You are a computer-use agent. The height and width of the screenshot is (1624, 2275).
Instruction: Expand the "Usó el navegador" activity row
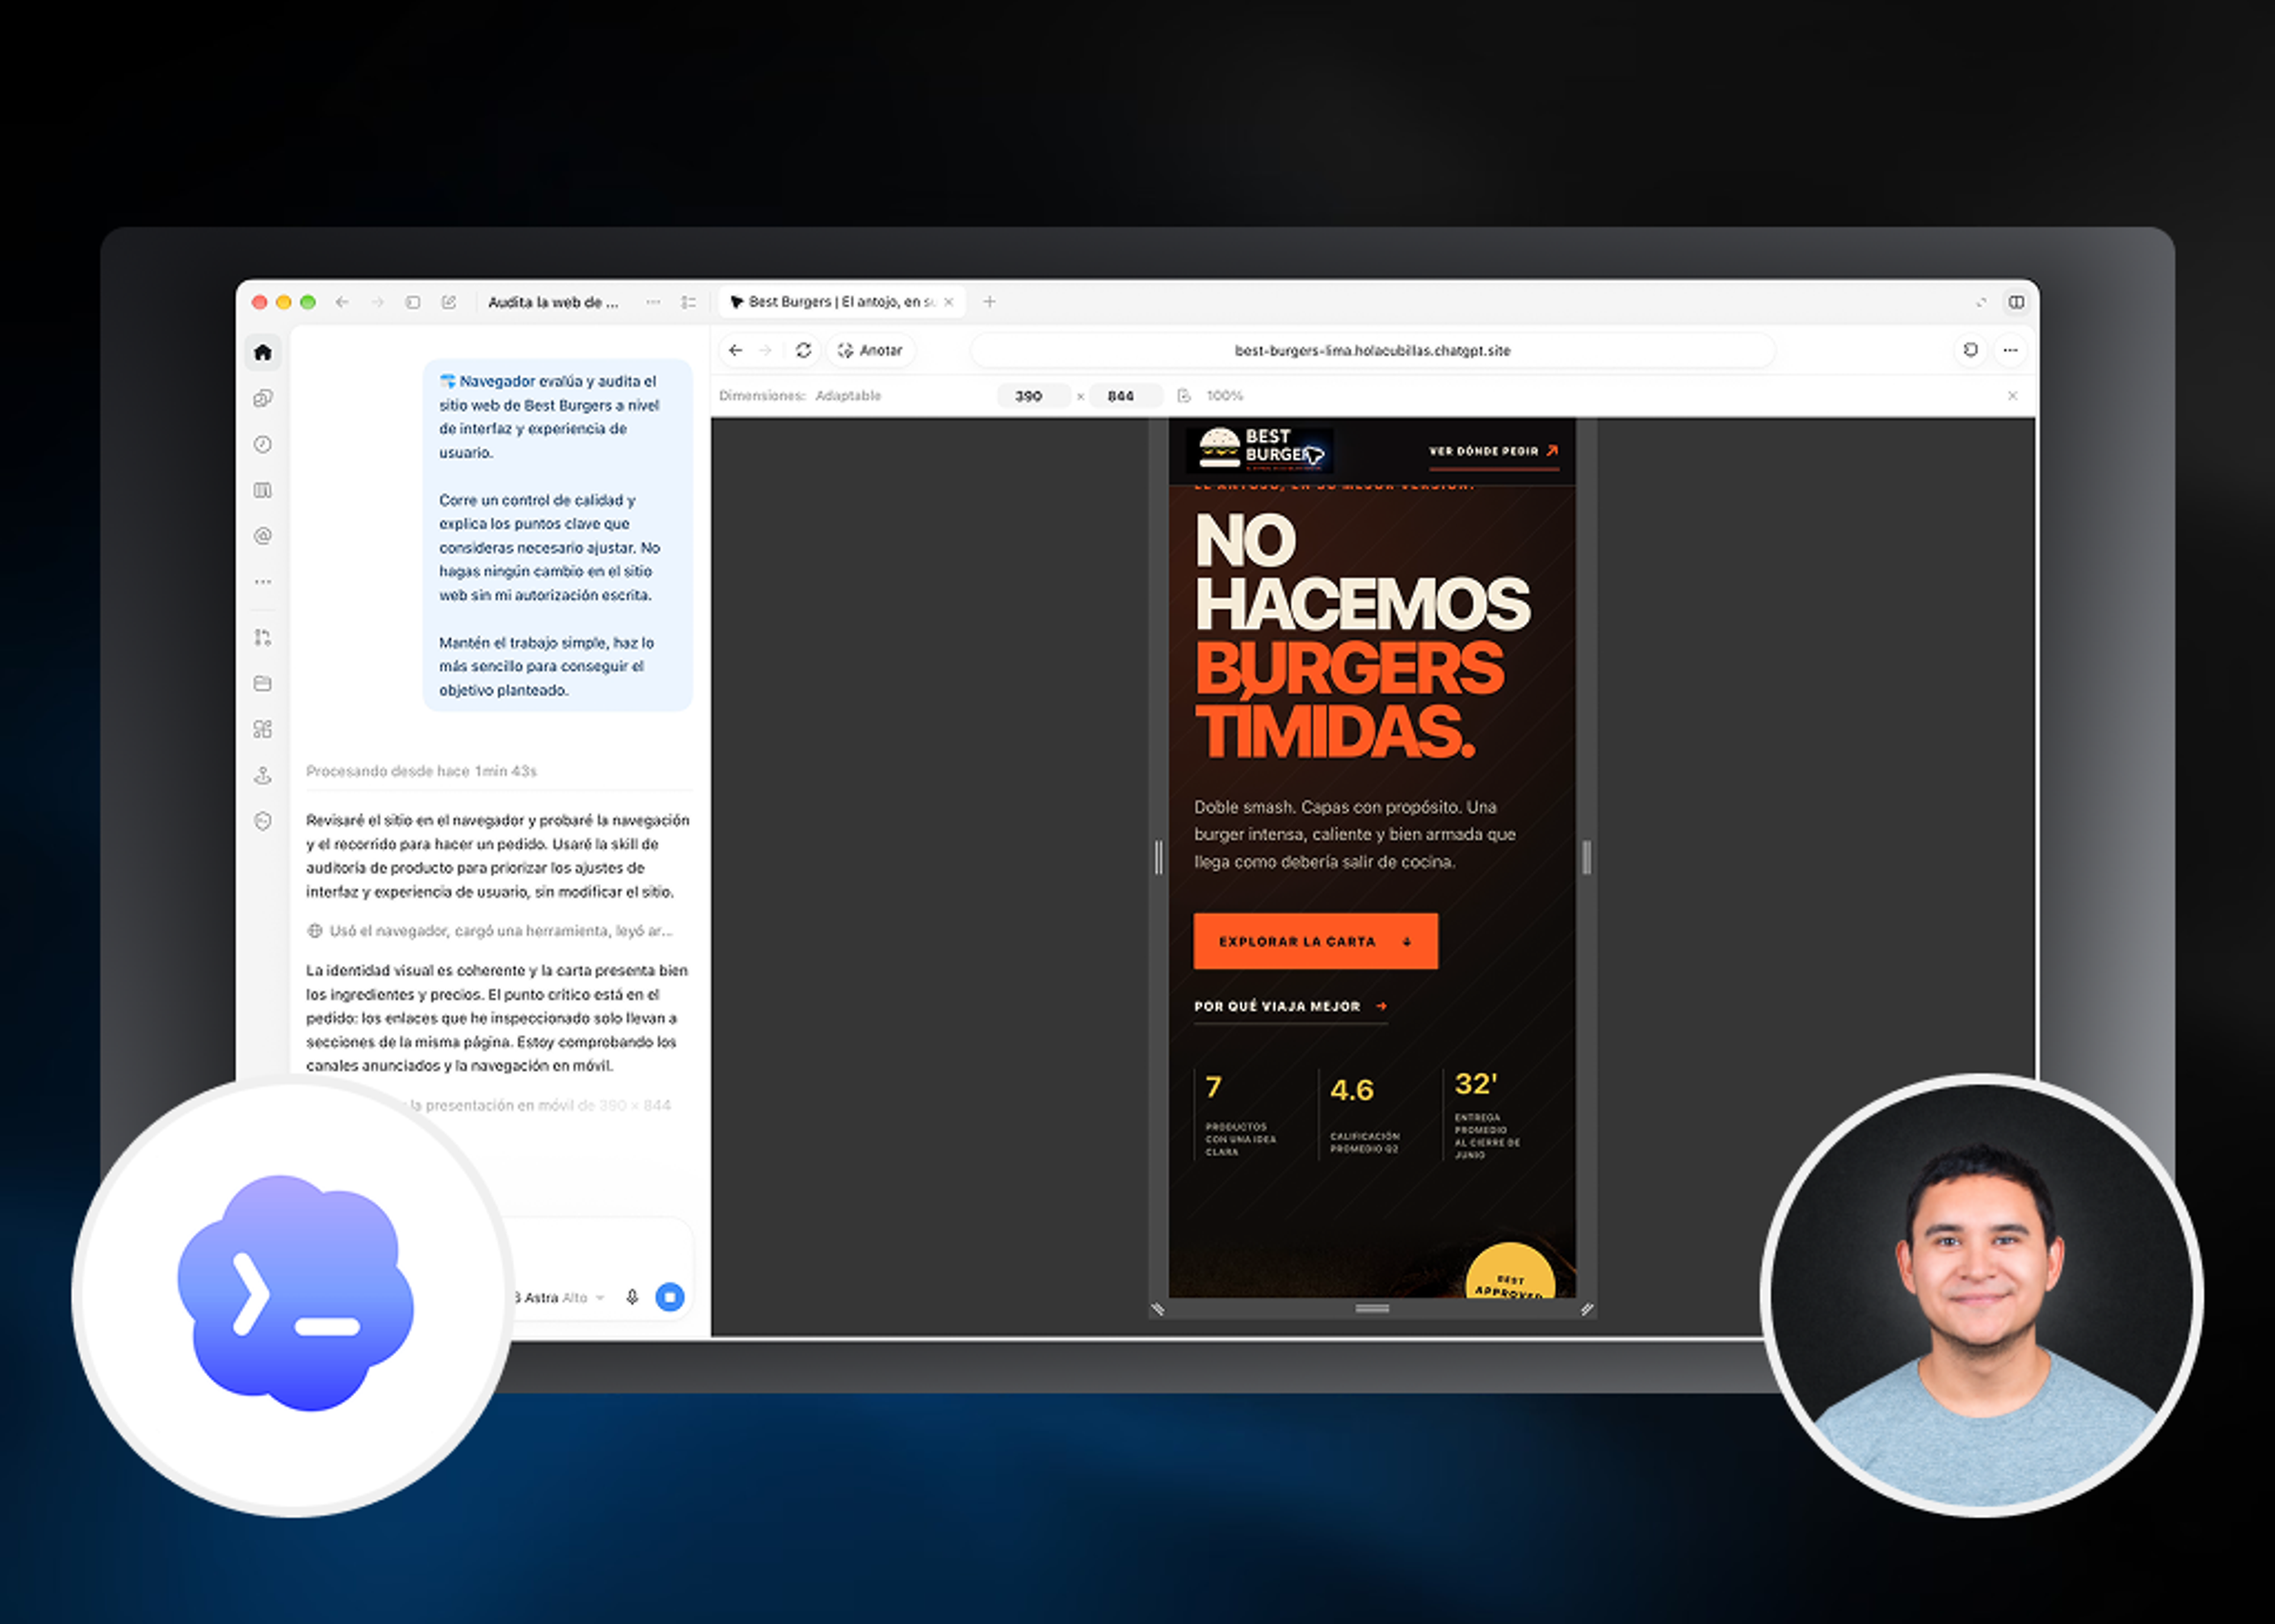[491, 931]
